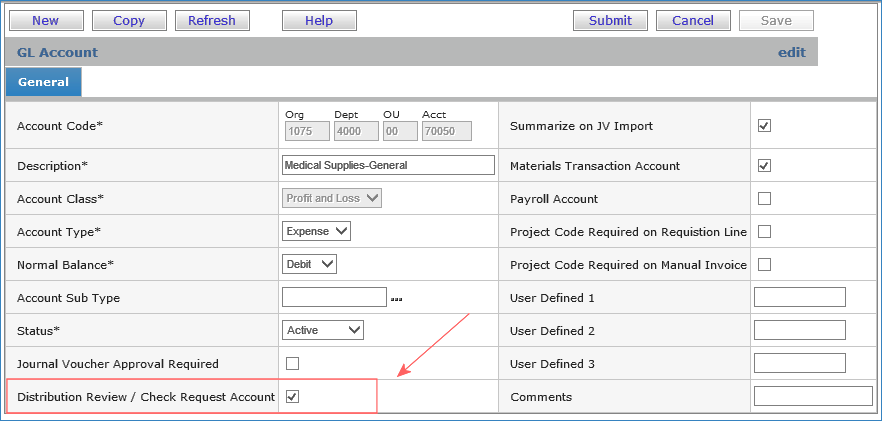This screenshot has width=882, height=421.
Task: Open the Account Type dropdown
Action: click(316, 232)
